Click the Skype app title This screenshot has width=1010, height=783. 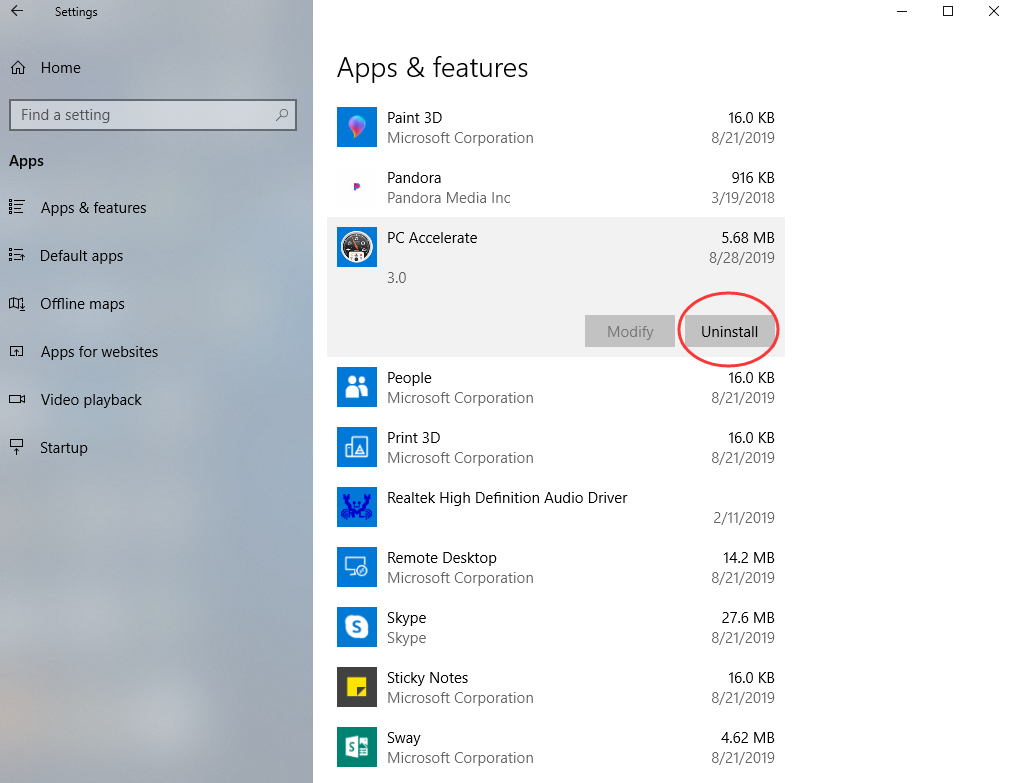pyautogui.click(x=406, y=618)
